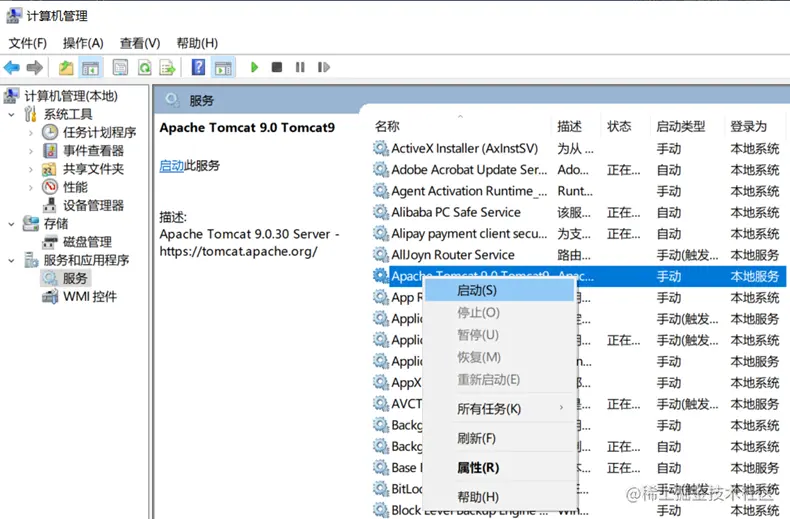
Task: Sort by the 描述 column header
Action: click(x=569, y=126)
